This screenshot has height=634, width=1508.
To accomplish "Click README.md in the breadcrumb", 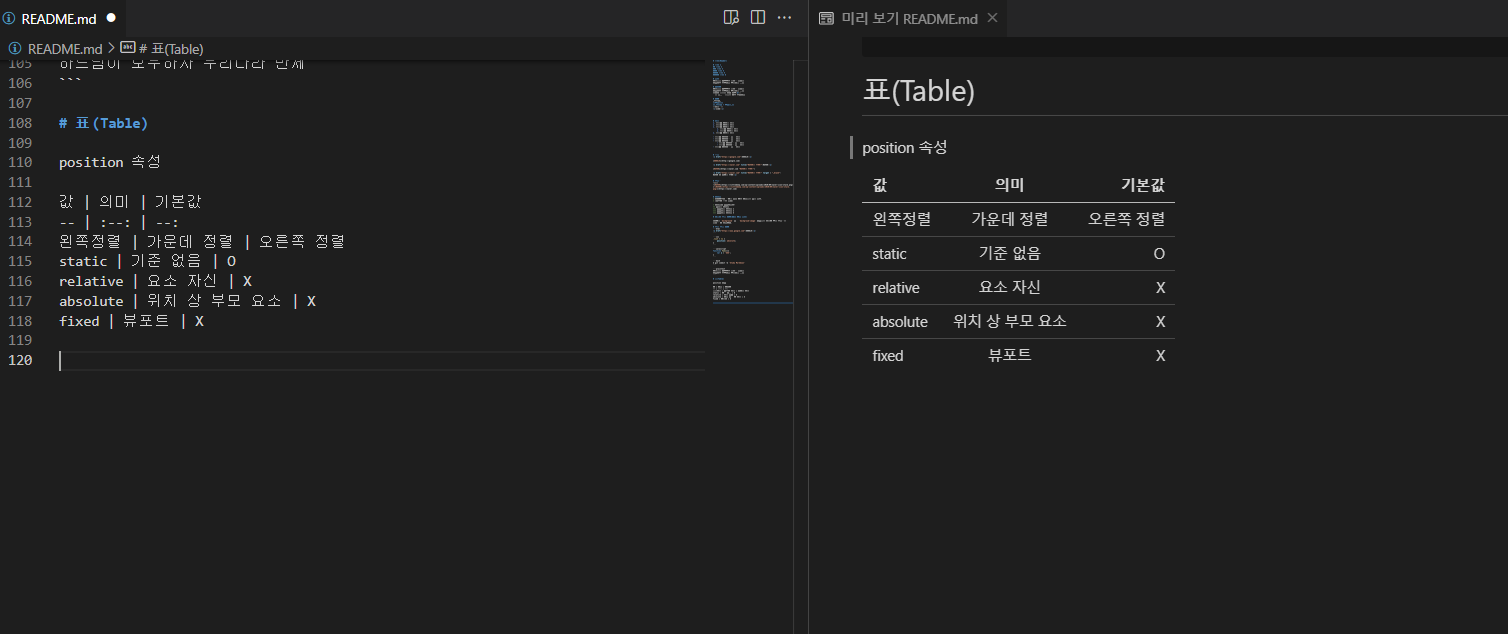I will 65,48.
